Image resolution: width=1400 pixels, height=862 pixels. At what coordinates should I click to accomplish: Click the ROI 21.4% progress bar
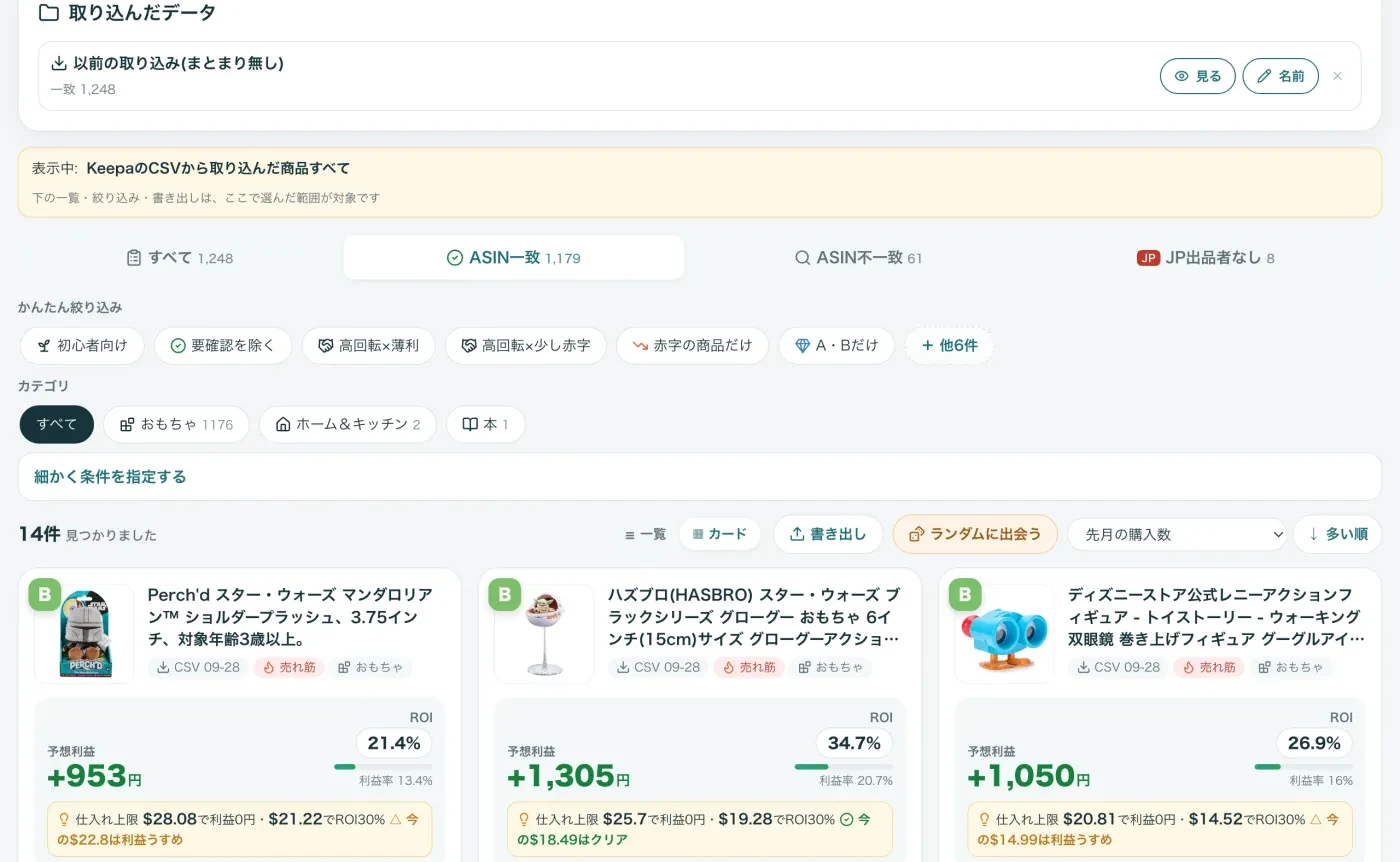[383, 767]
